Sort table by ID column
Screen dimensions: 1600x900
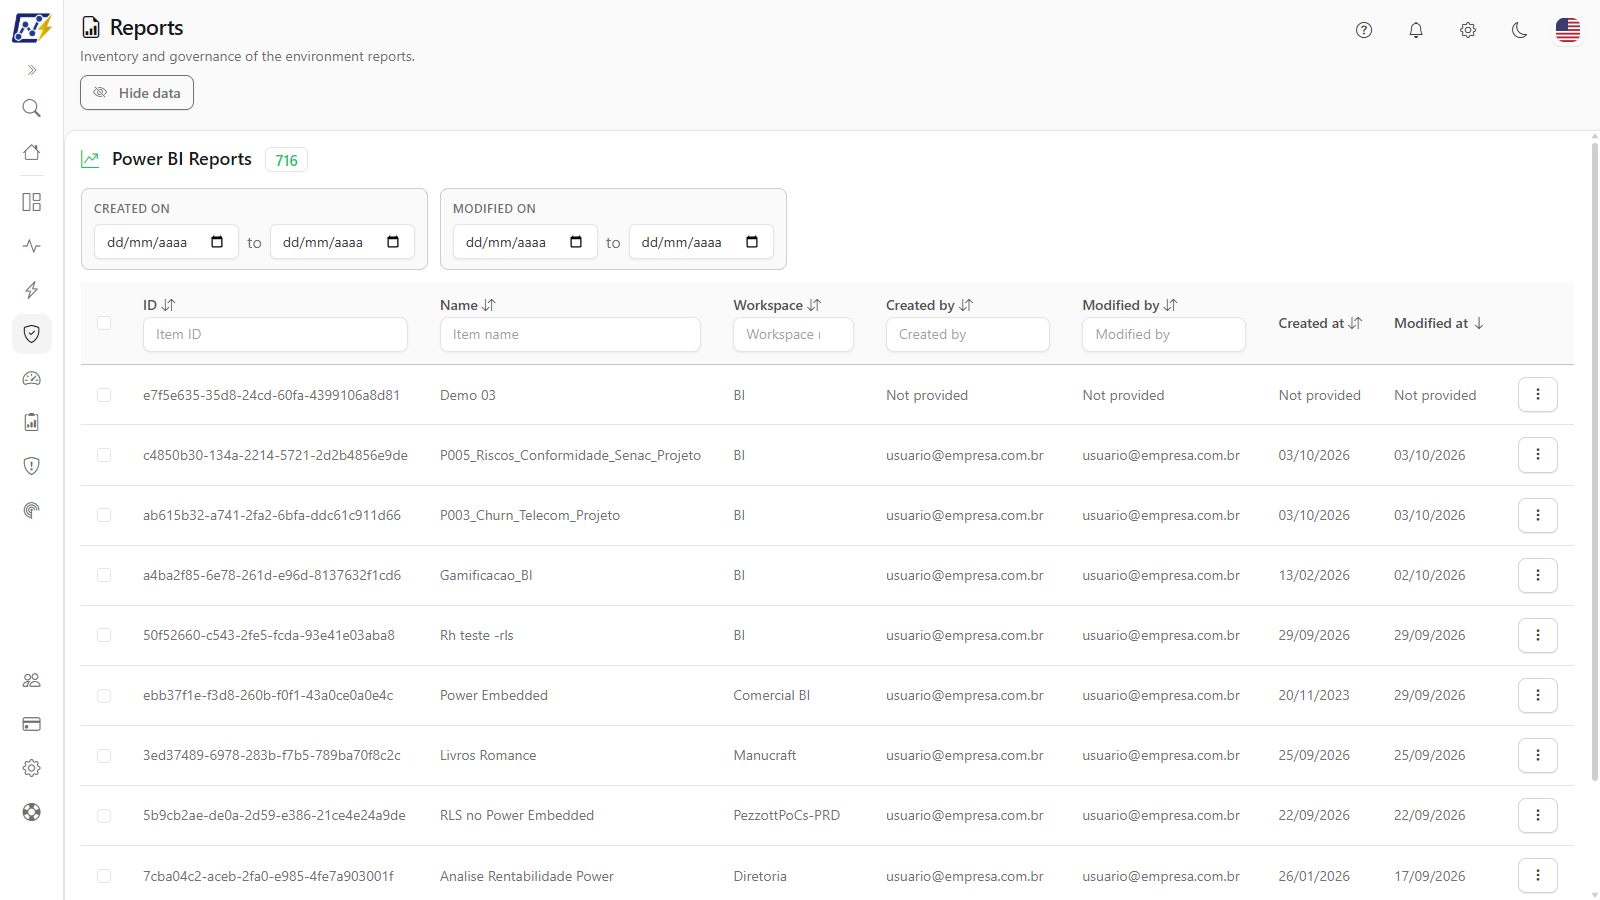[159, 305]
